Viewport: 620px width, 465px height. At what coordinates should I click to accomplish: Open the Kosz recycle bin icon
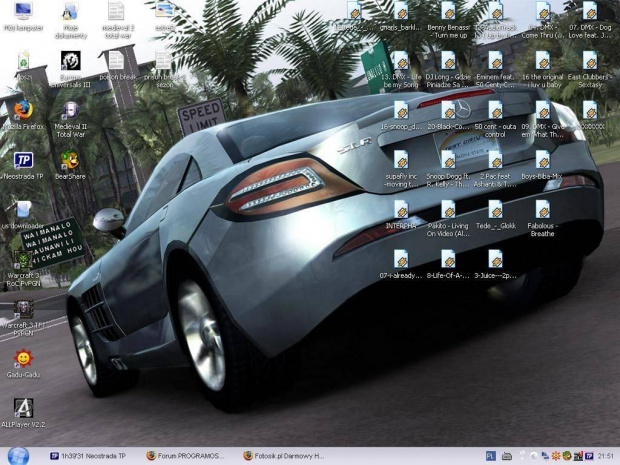click(22, 62)
